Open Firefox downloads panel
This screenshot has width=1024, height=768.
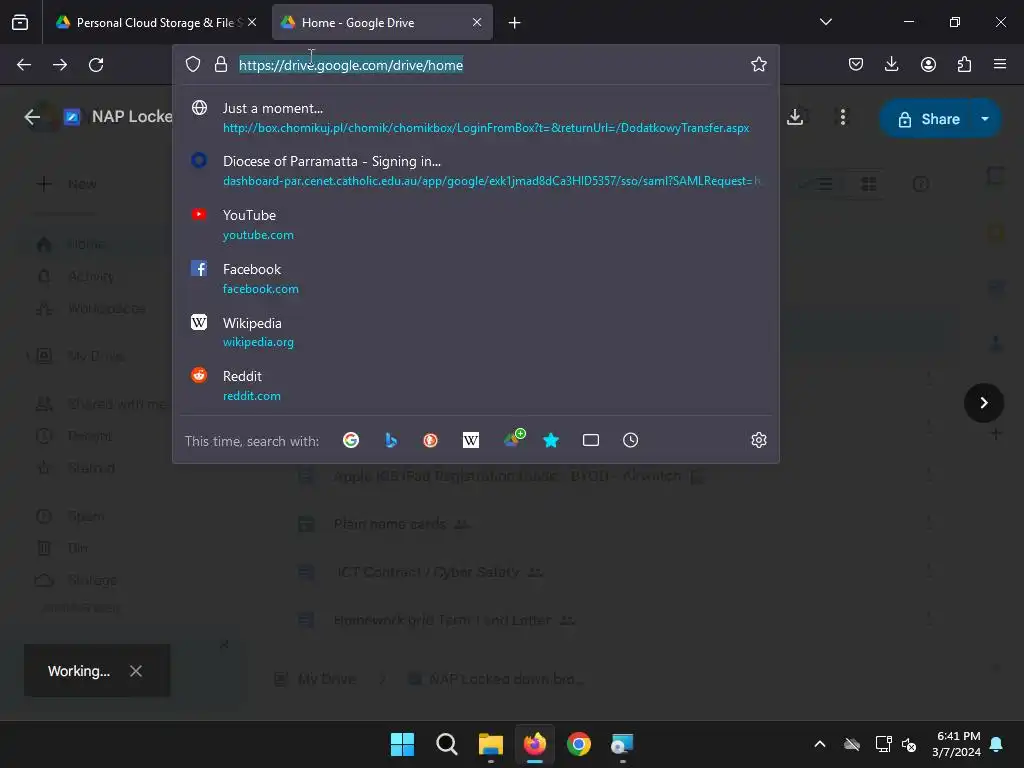[x=891, y=64]
